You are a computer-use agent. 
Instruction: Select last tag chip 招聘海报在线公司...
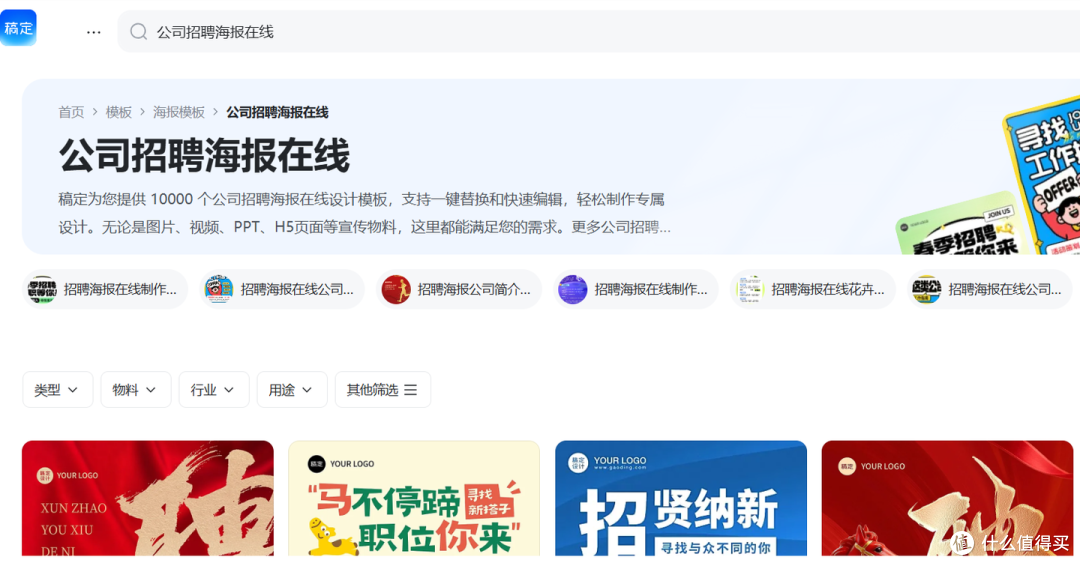tap(990, 289)
